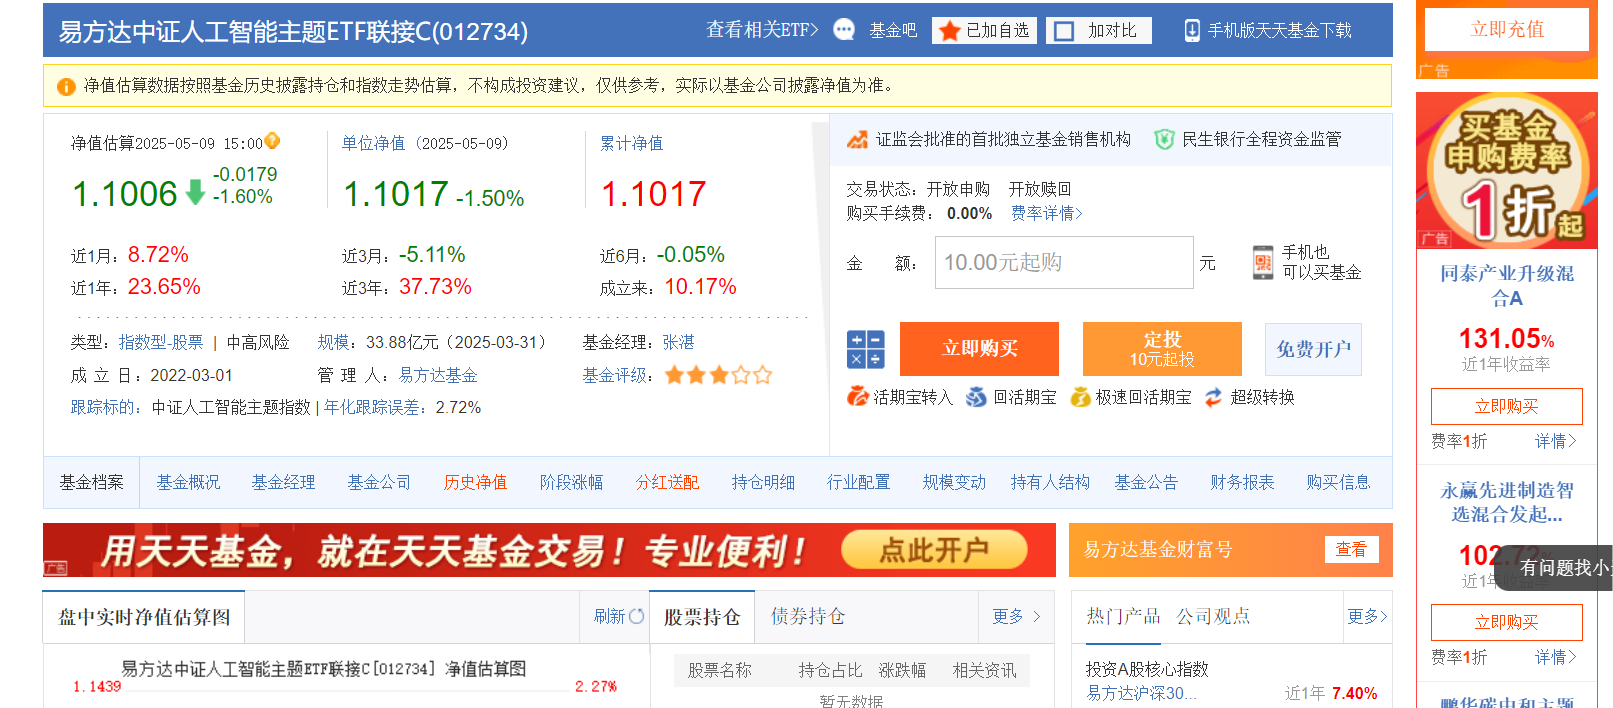Open the 分红送配 tab
This screenshot has height=708, width=1613.
[667, 482]
